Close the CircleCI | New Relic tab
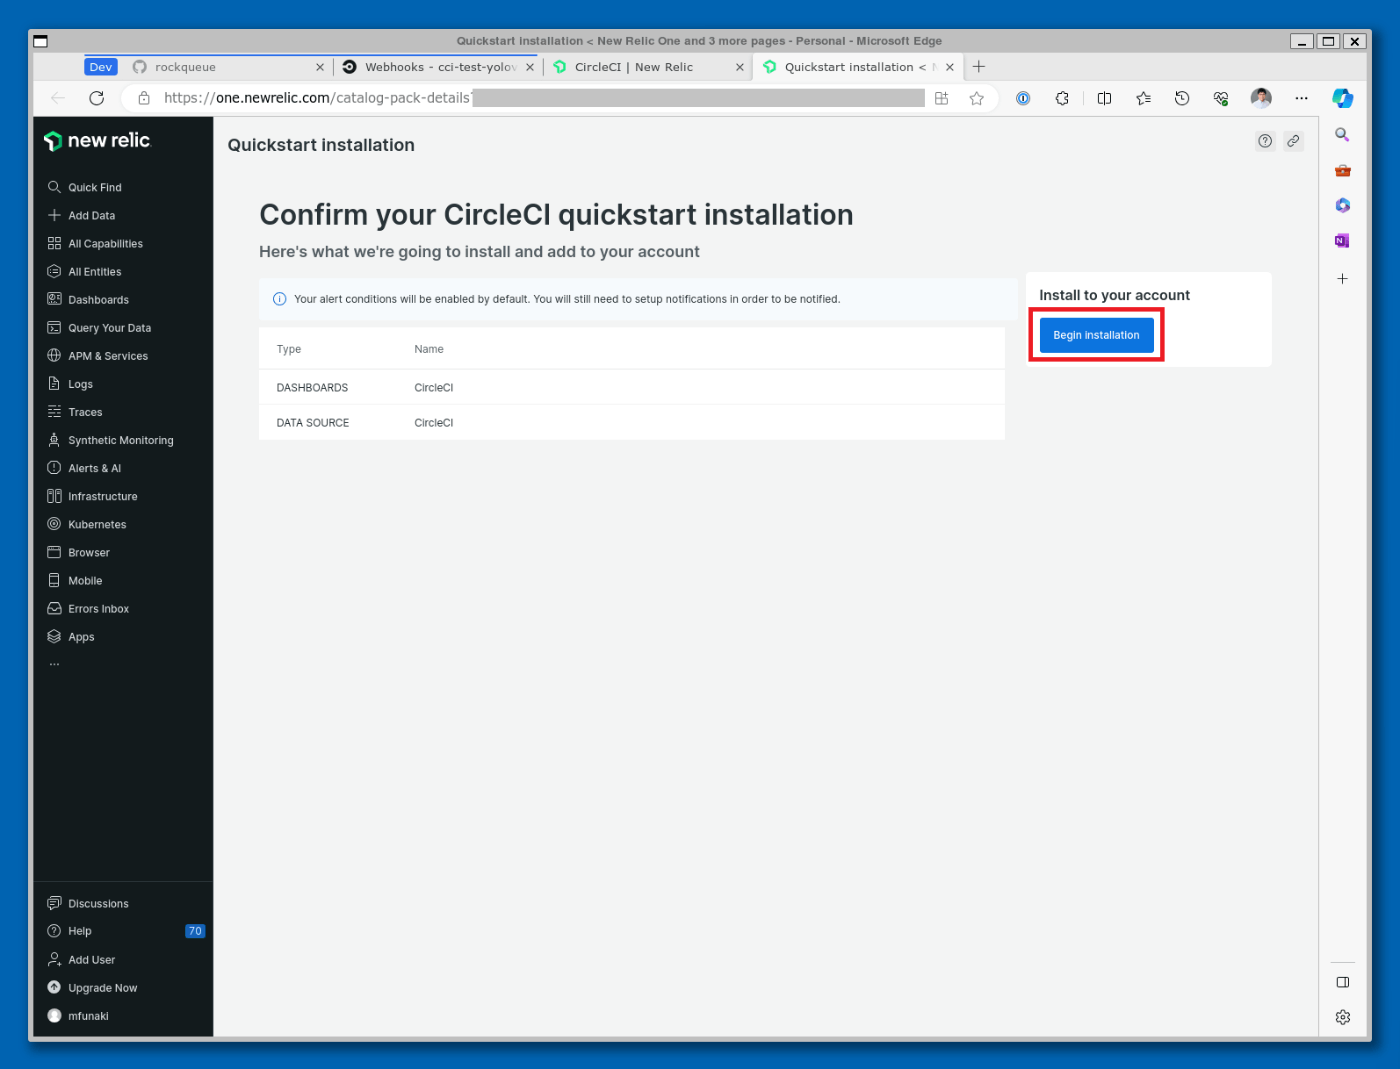 [x=740, y=67]
